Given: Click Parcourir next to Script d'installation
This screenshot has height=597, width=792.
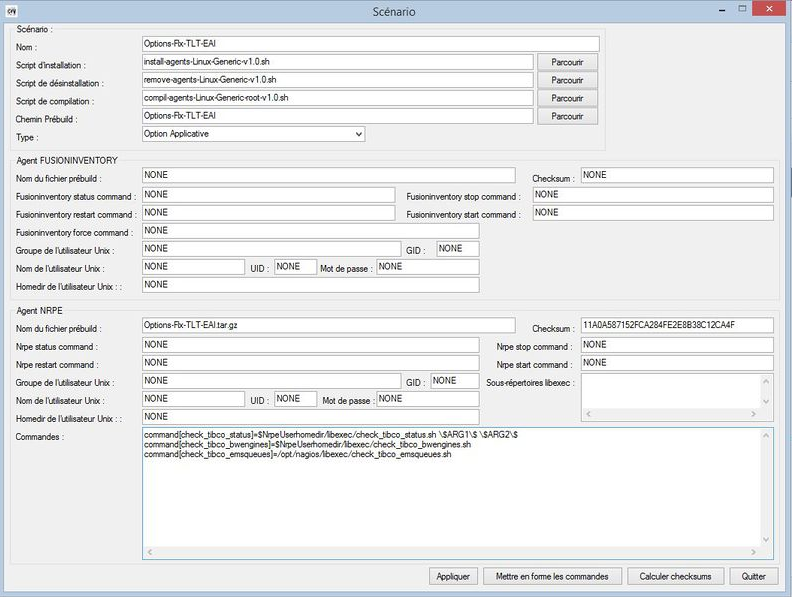Looking at the screenshot, I should coord(567,62).
